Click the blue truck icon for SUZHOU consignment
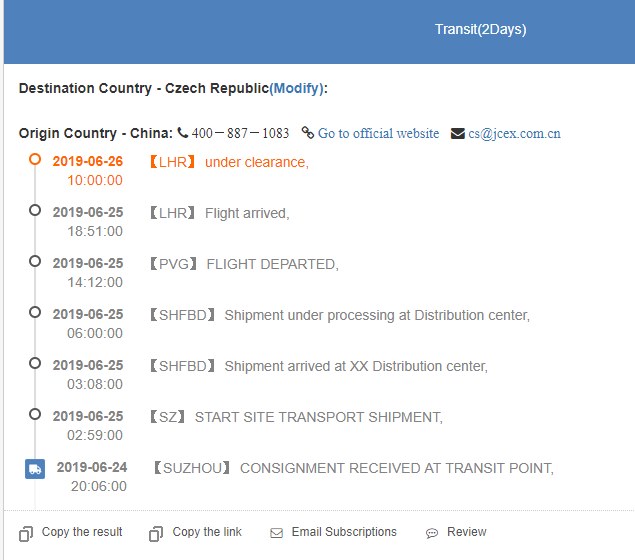635x560 pixels. click(35, 468)
